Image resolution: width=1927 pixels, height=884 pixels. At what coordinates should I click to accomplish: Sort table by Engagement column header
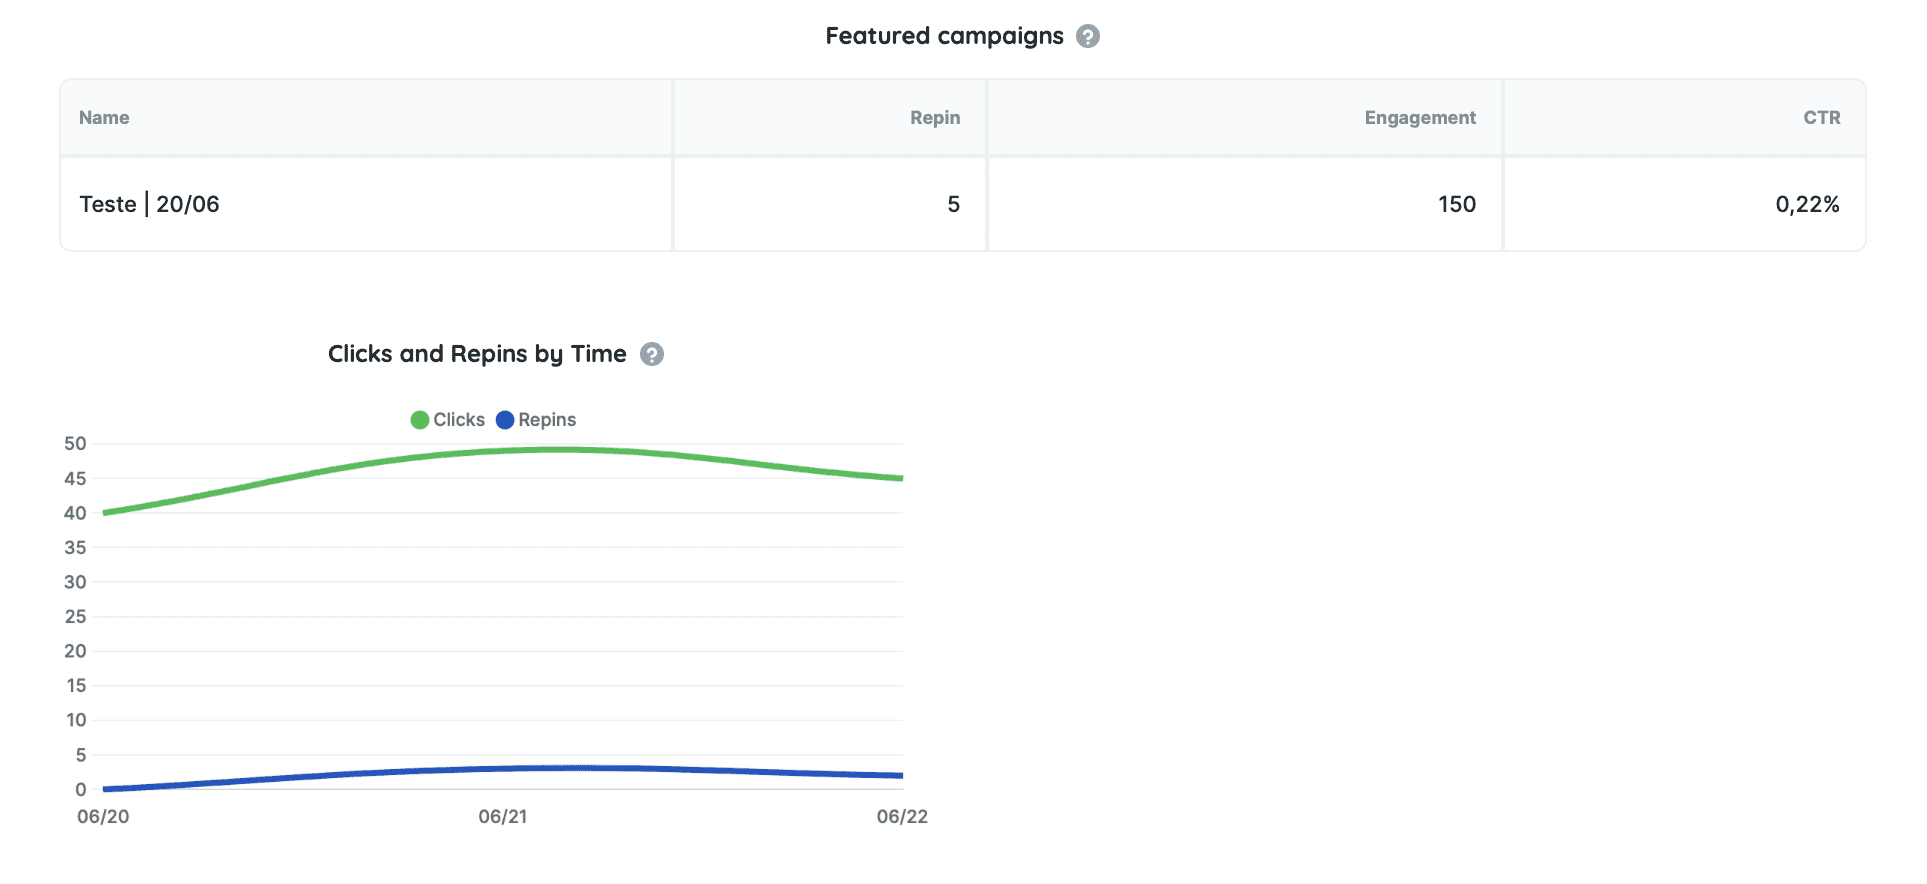click(x=1420, y=118)
